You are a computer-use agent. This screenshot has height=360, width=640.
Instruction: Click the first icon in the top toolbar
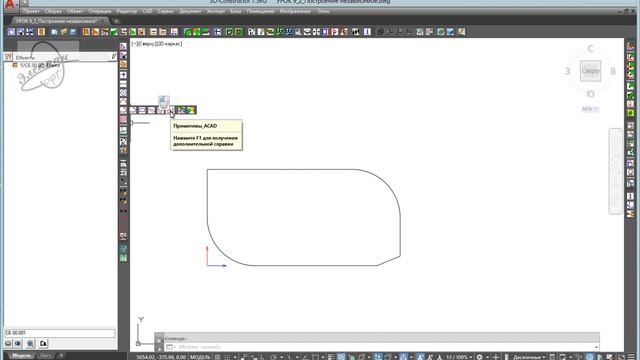[x=11, y=32]
